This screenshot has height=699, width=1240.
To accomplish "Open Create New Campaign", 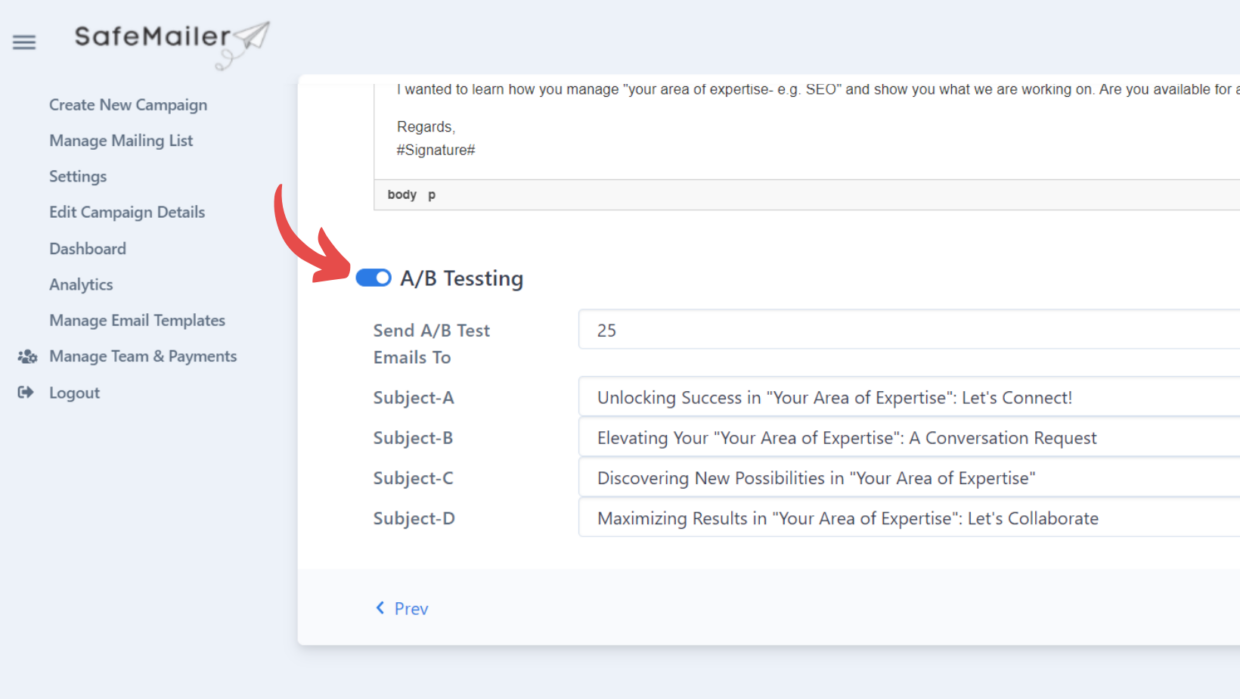I will point(128,104).
